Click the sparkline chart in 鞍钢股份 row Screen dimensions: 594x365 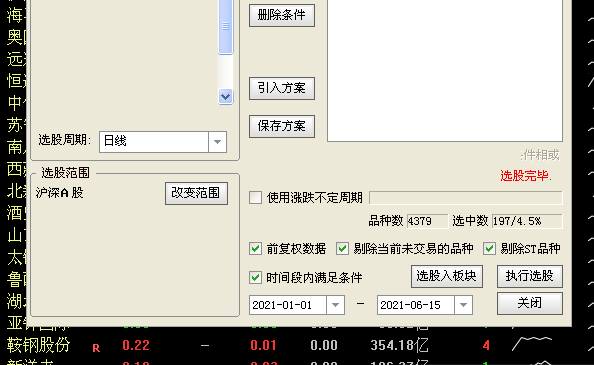[532, 344]
